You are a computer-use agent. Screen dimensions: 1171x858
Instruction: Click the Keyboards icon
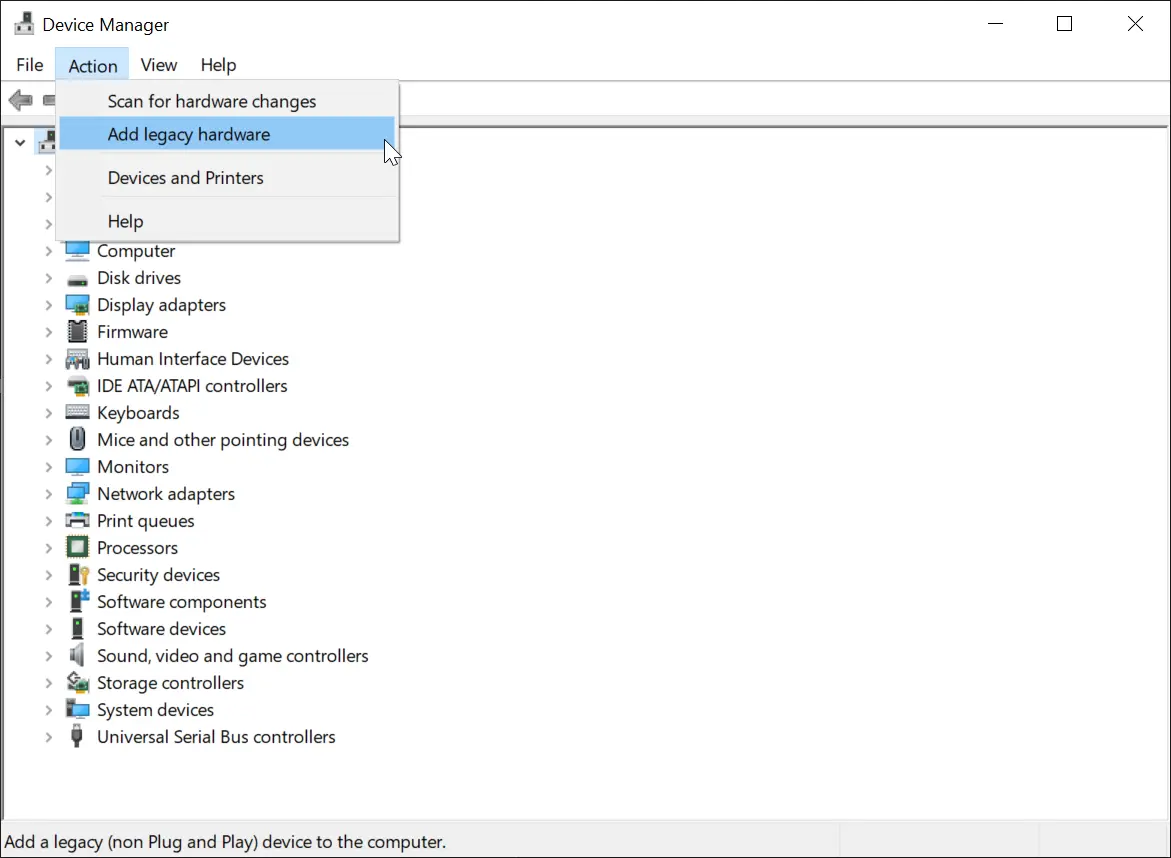coord(77,412)
